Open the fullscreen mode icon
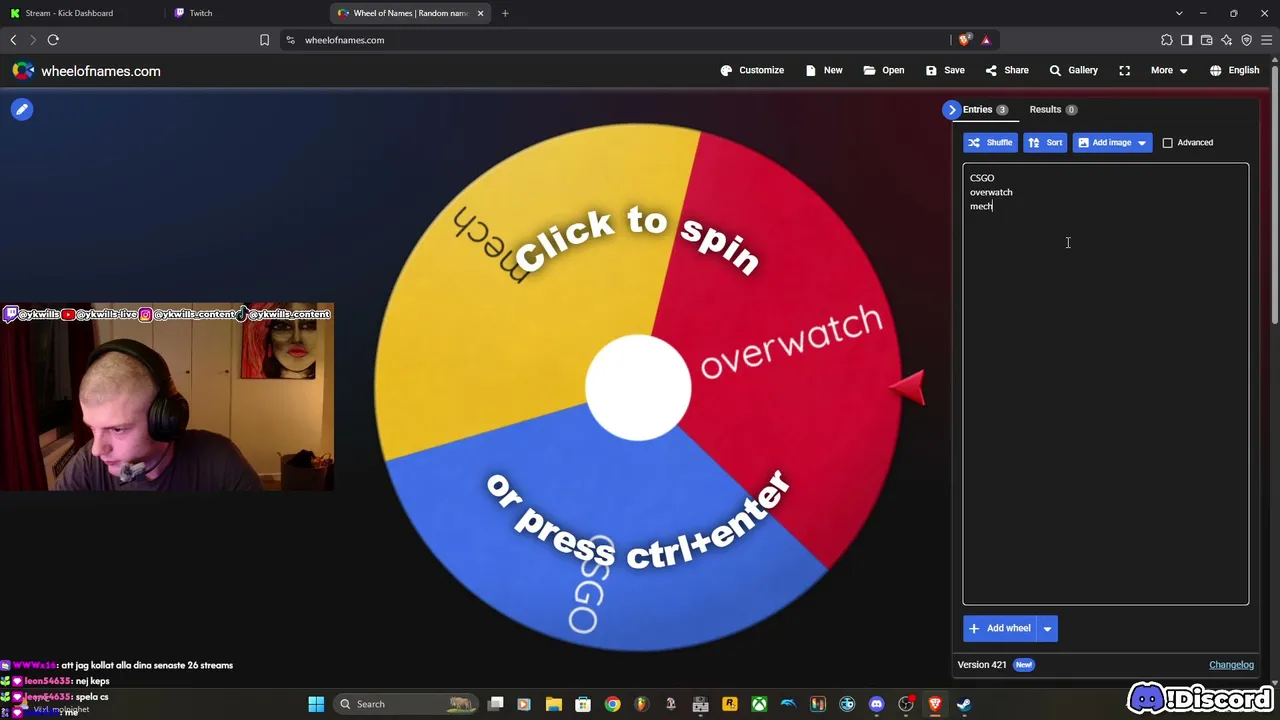Viewport: 1280px width, 720px height. click(1125, 71)
